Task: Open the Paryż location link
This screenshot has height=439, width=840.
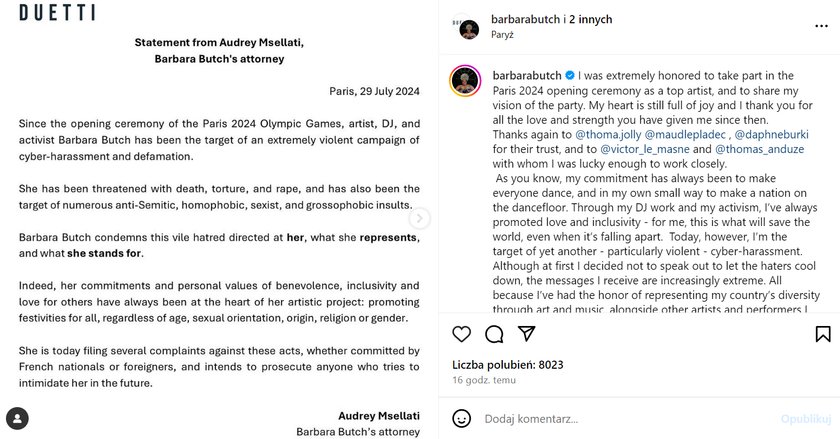Action: (x=502, y=35)
